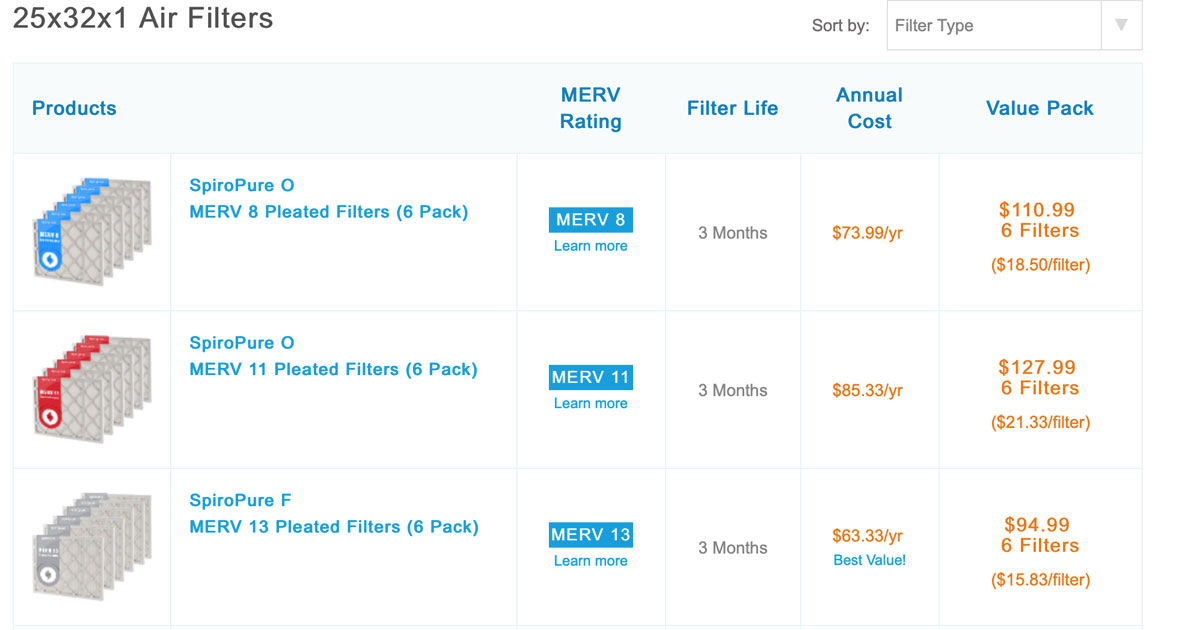Select the MERV 11 red filter pack image
The width and height of the screenshot is (1200, 630).
pyautogui.click(x=90, y=388)
